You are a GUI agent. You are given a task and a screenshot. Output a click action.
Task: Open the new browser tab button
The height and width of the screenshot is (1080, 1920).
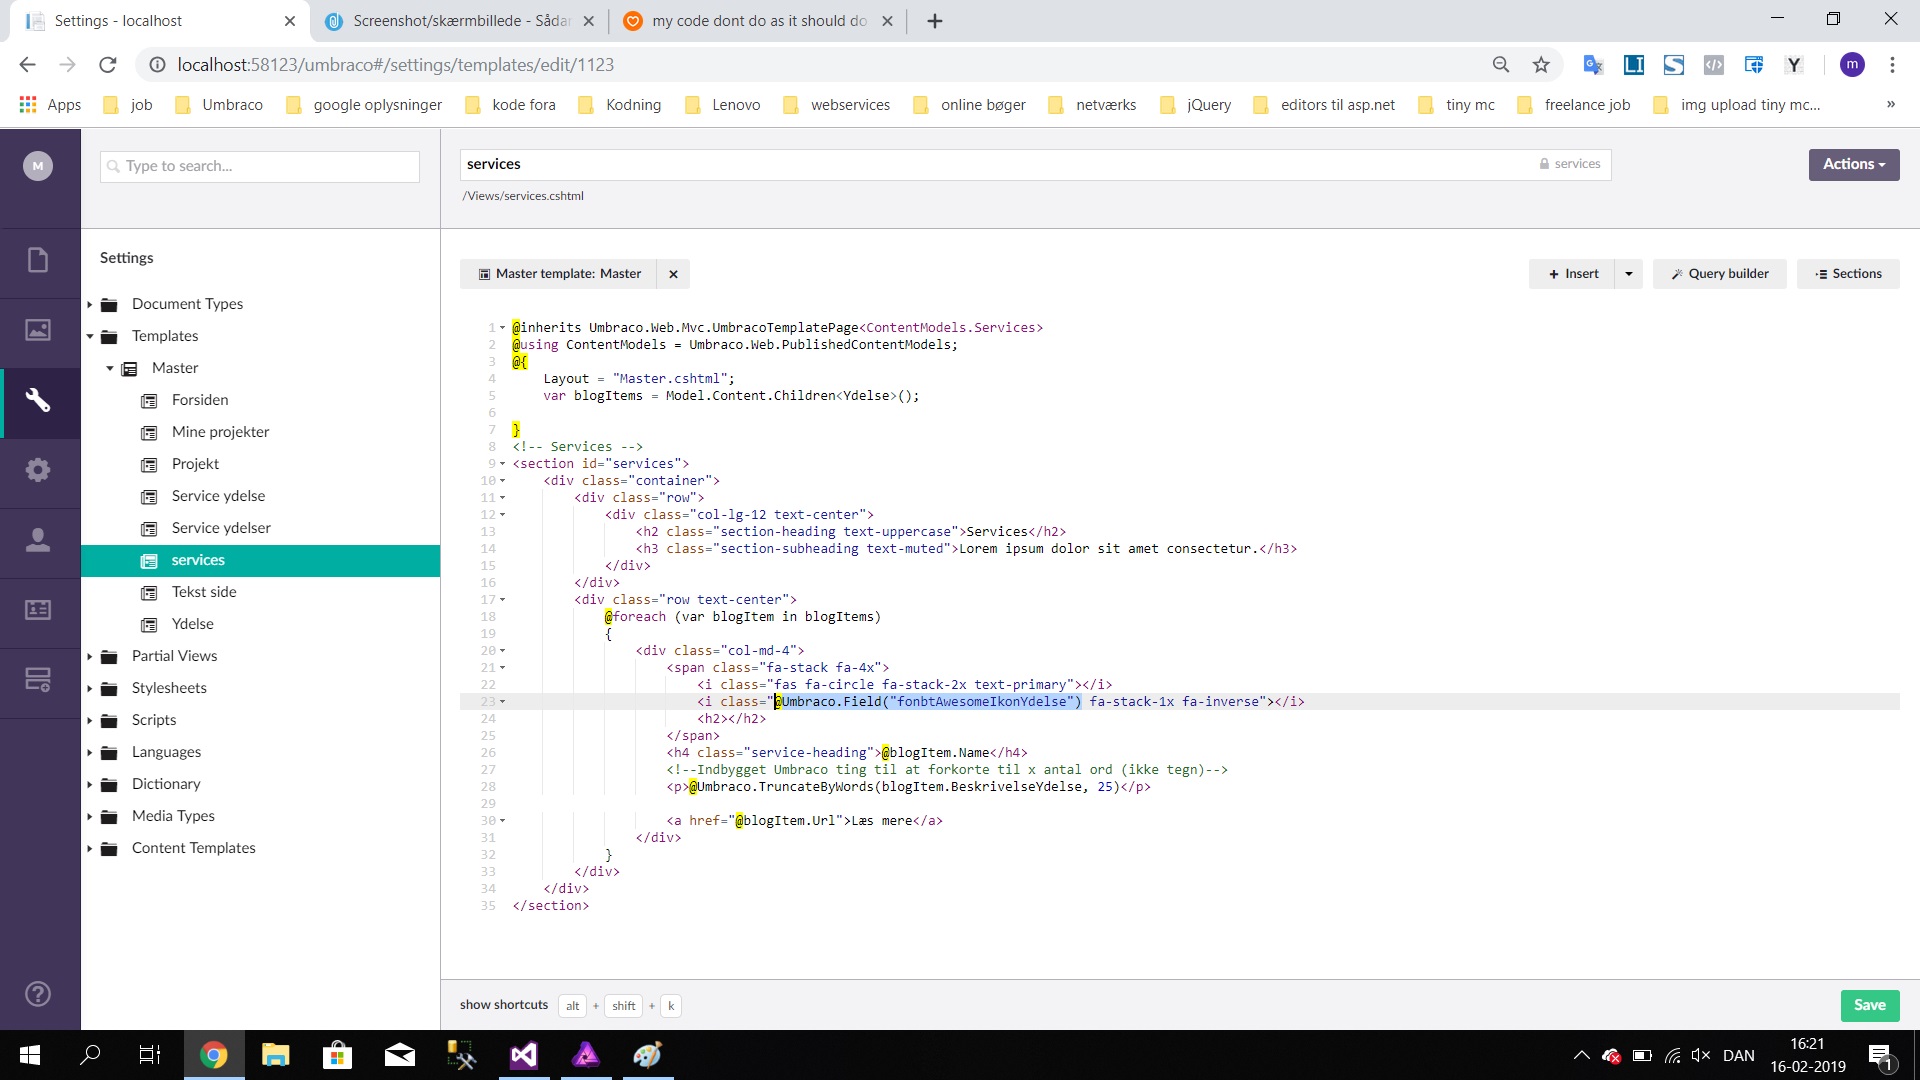click(x=935, y=21)
